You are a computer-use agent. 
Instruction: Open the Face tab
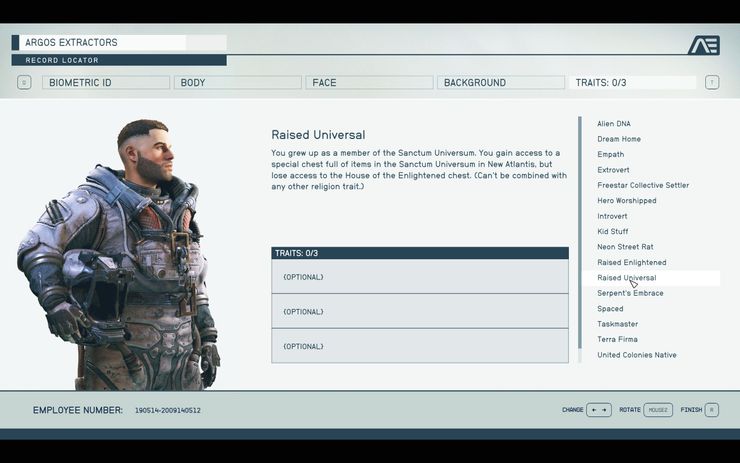coord(369,83)
